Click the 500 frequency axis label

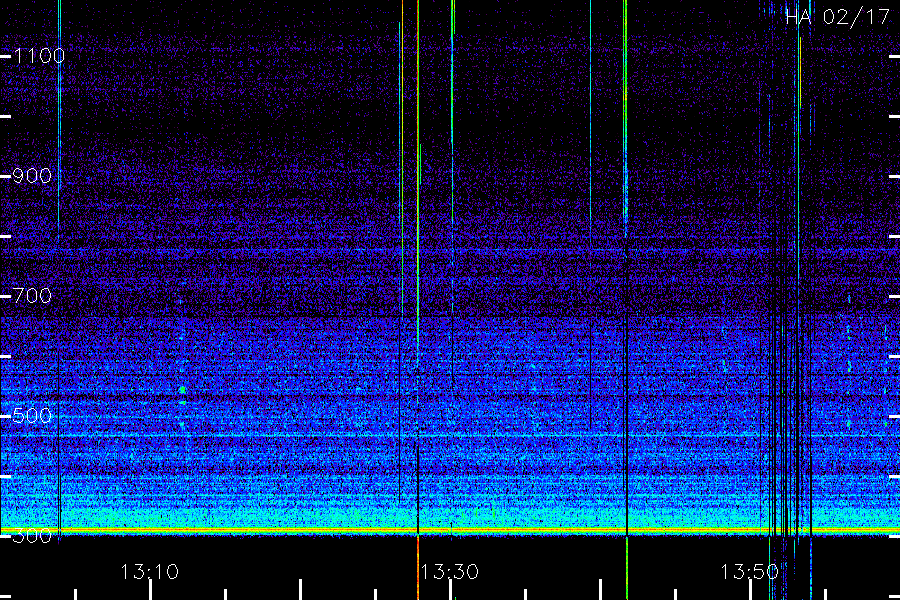tap(32, 416)
